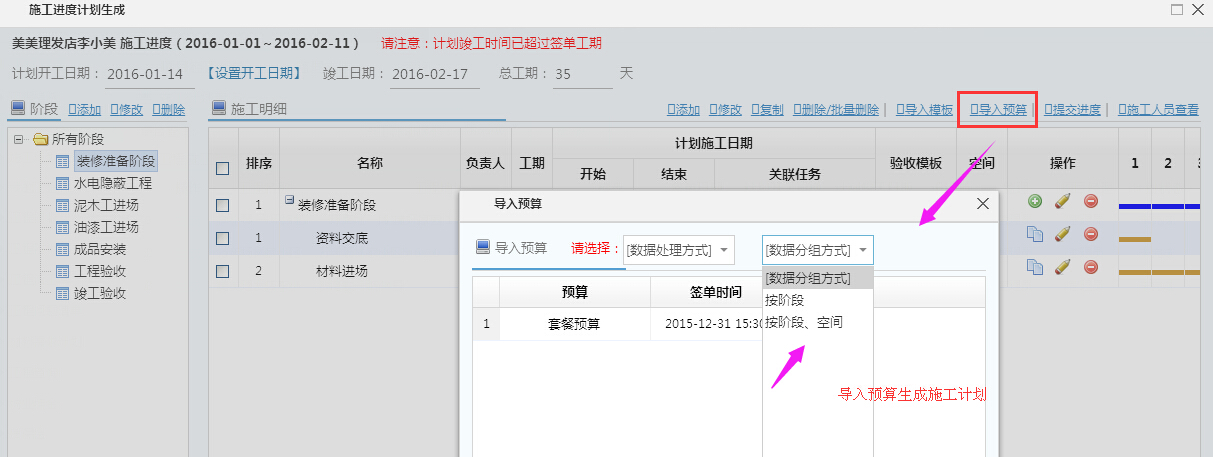Tick the select-all checkbox in table header
This screenshot has width=1213, height=457.
(223, 169)
